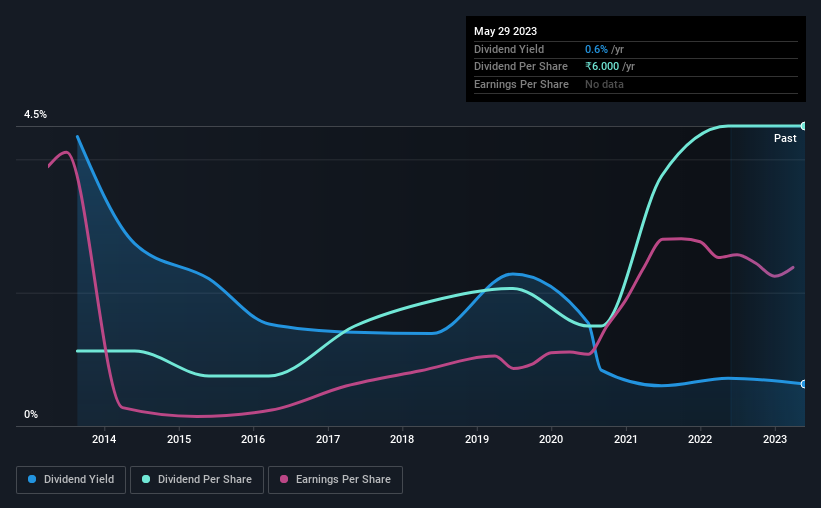The height and width of the screenshot is (508, 821).
Task: Toggle the Earnings Per Share legend series
Action: click(335, 480)
